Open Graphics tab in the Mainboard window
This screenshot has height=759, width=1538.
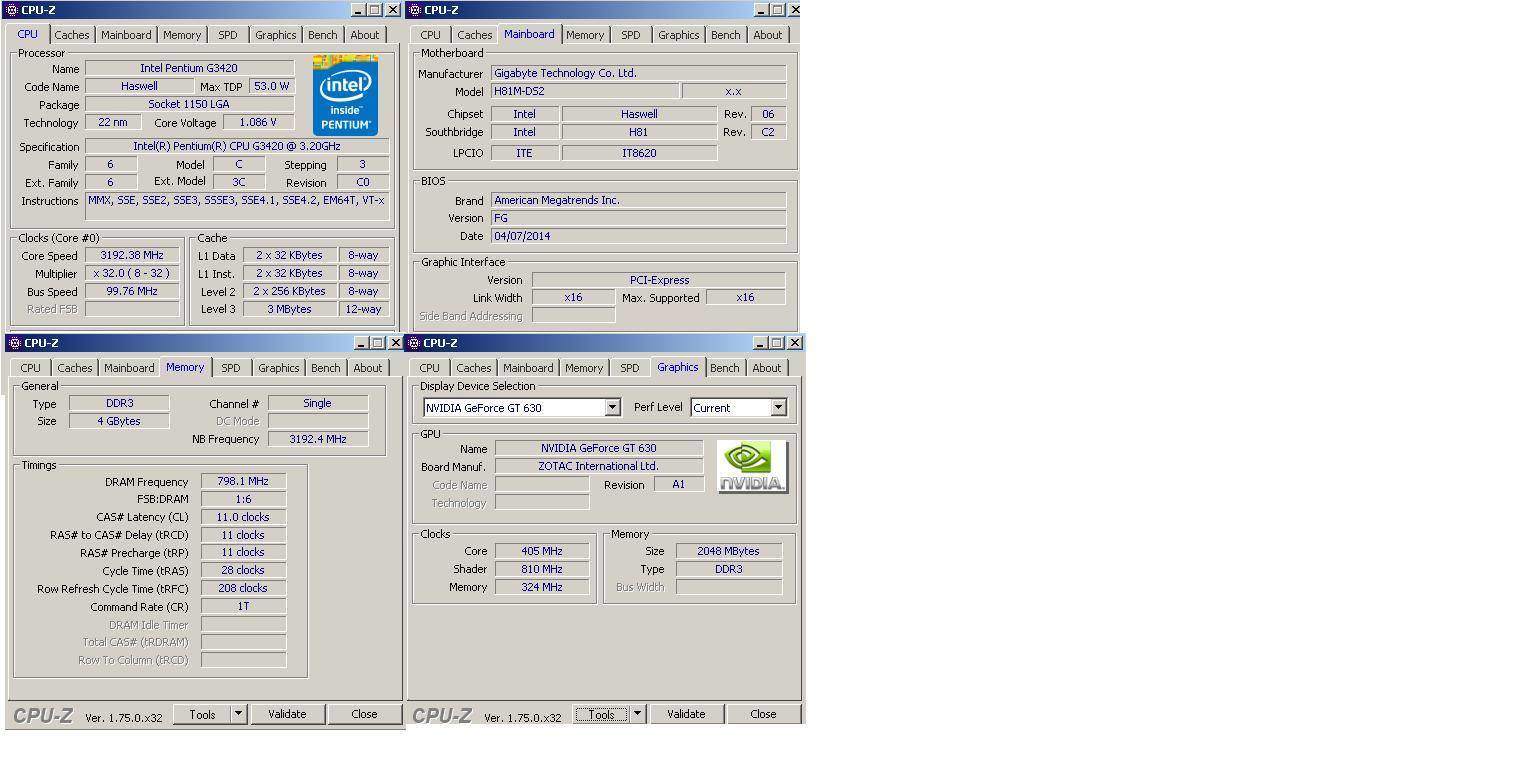(678, 35)
